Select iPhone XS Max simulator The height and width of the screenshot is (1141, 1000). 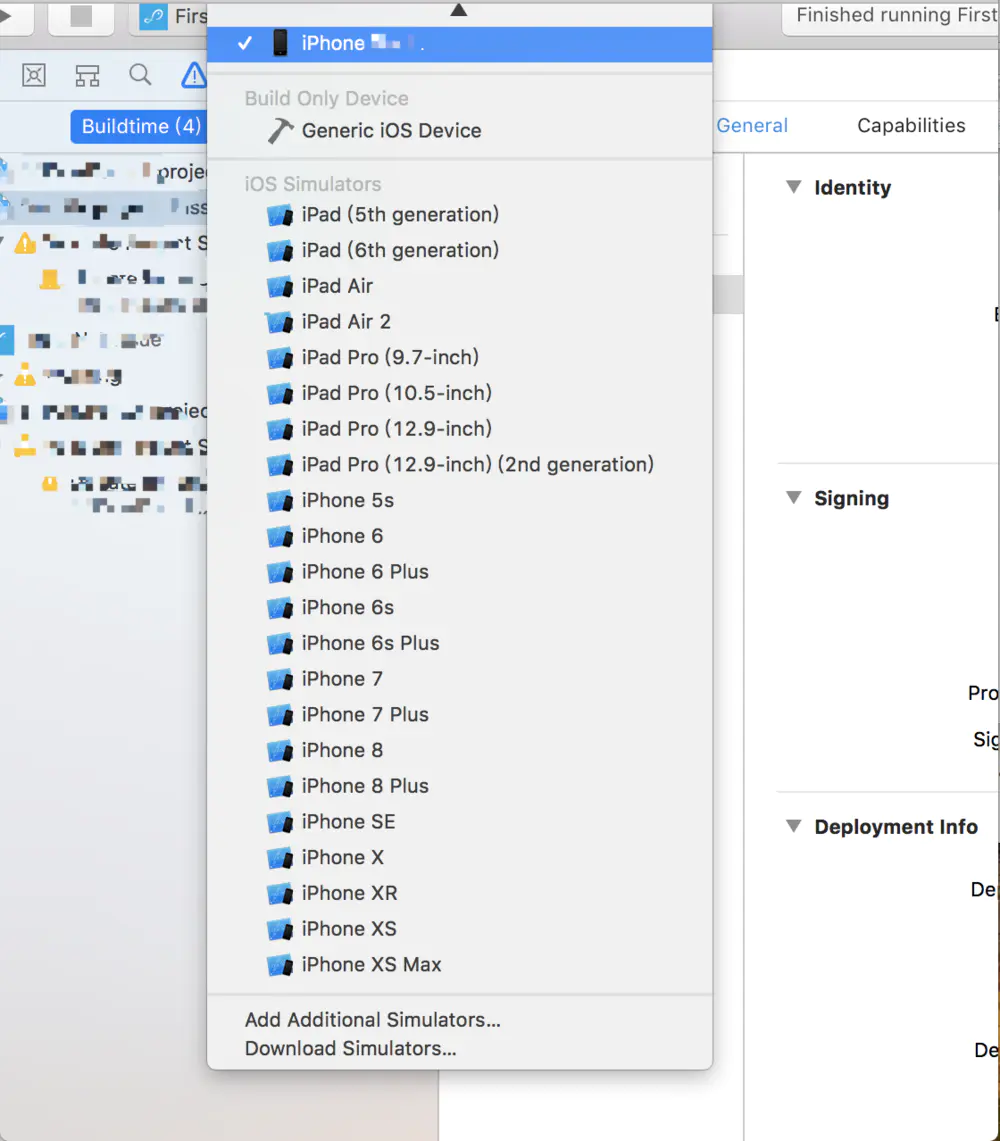(459, 963)
